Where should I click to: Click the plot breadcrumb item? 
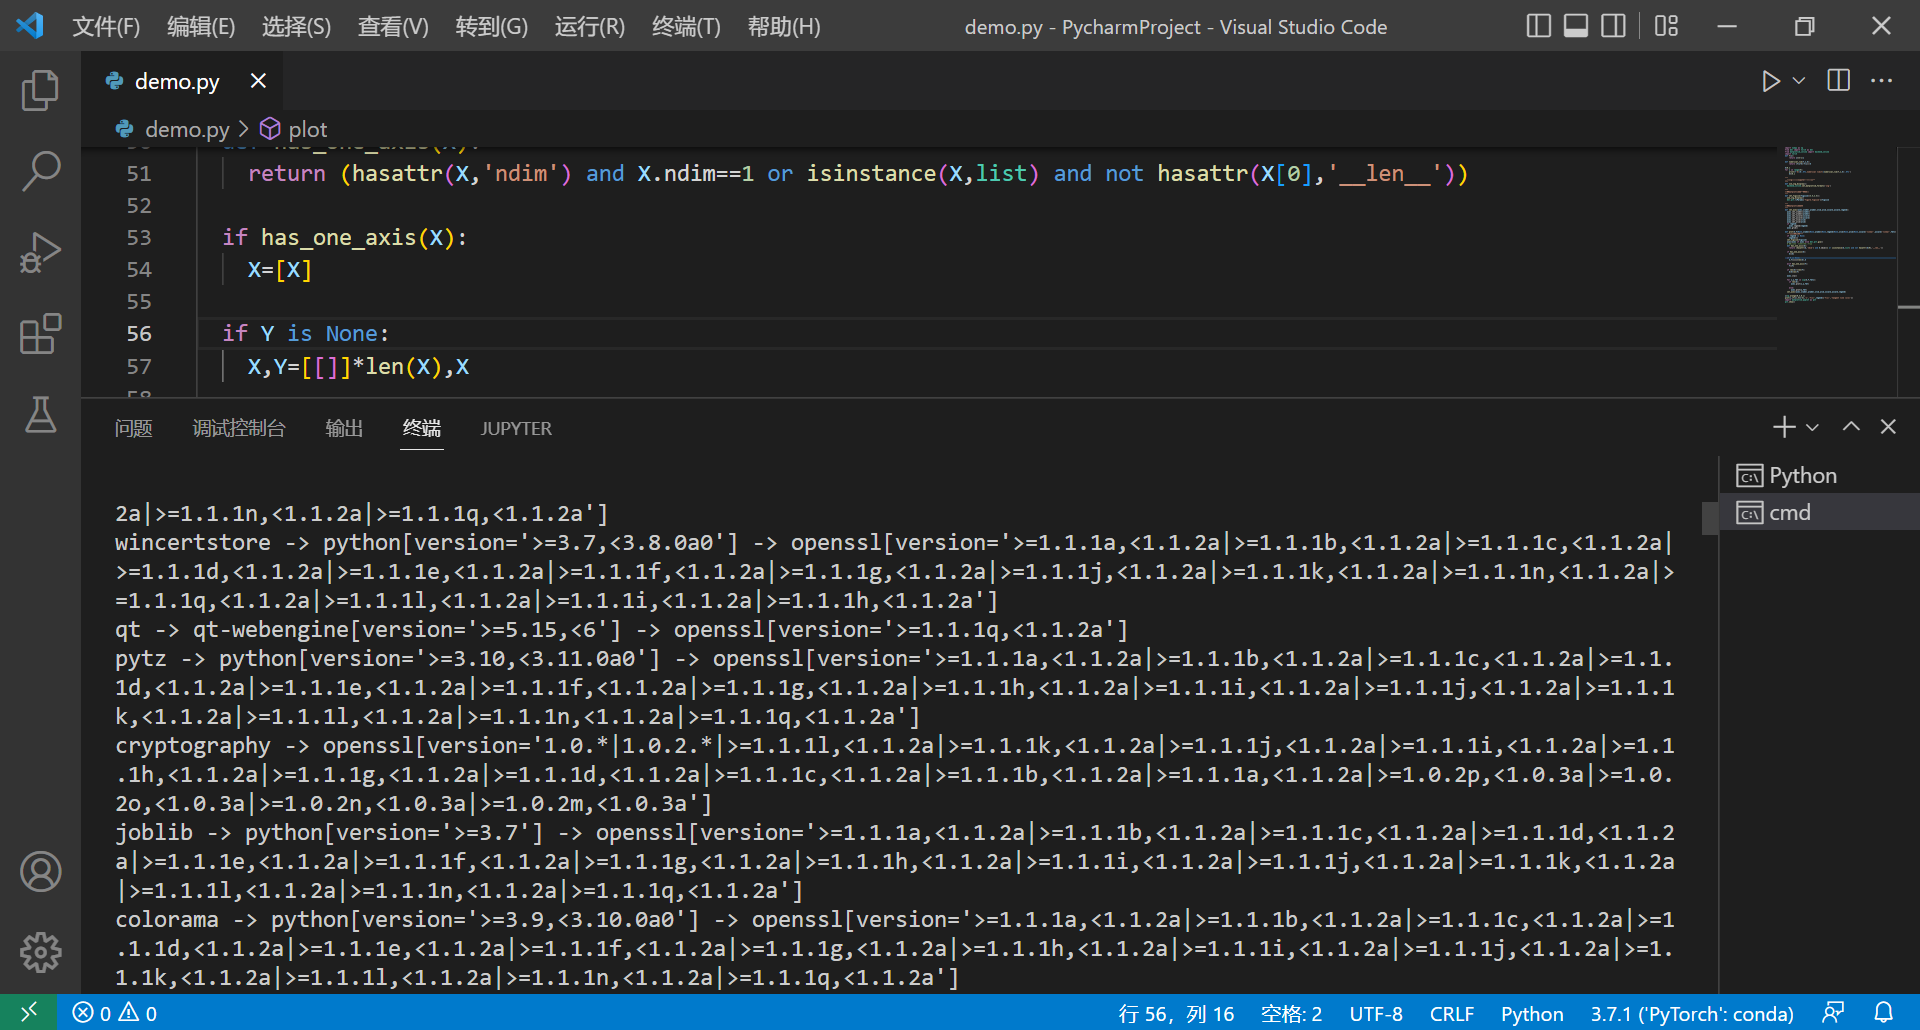click(x=308, y=129)
